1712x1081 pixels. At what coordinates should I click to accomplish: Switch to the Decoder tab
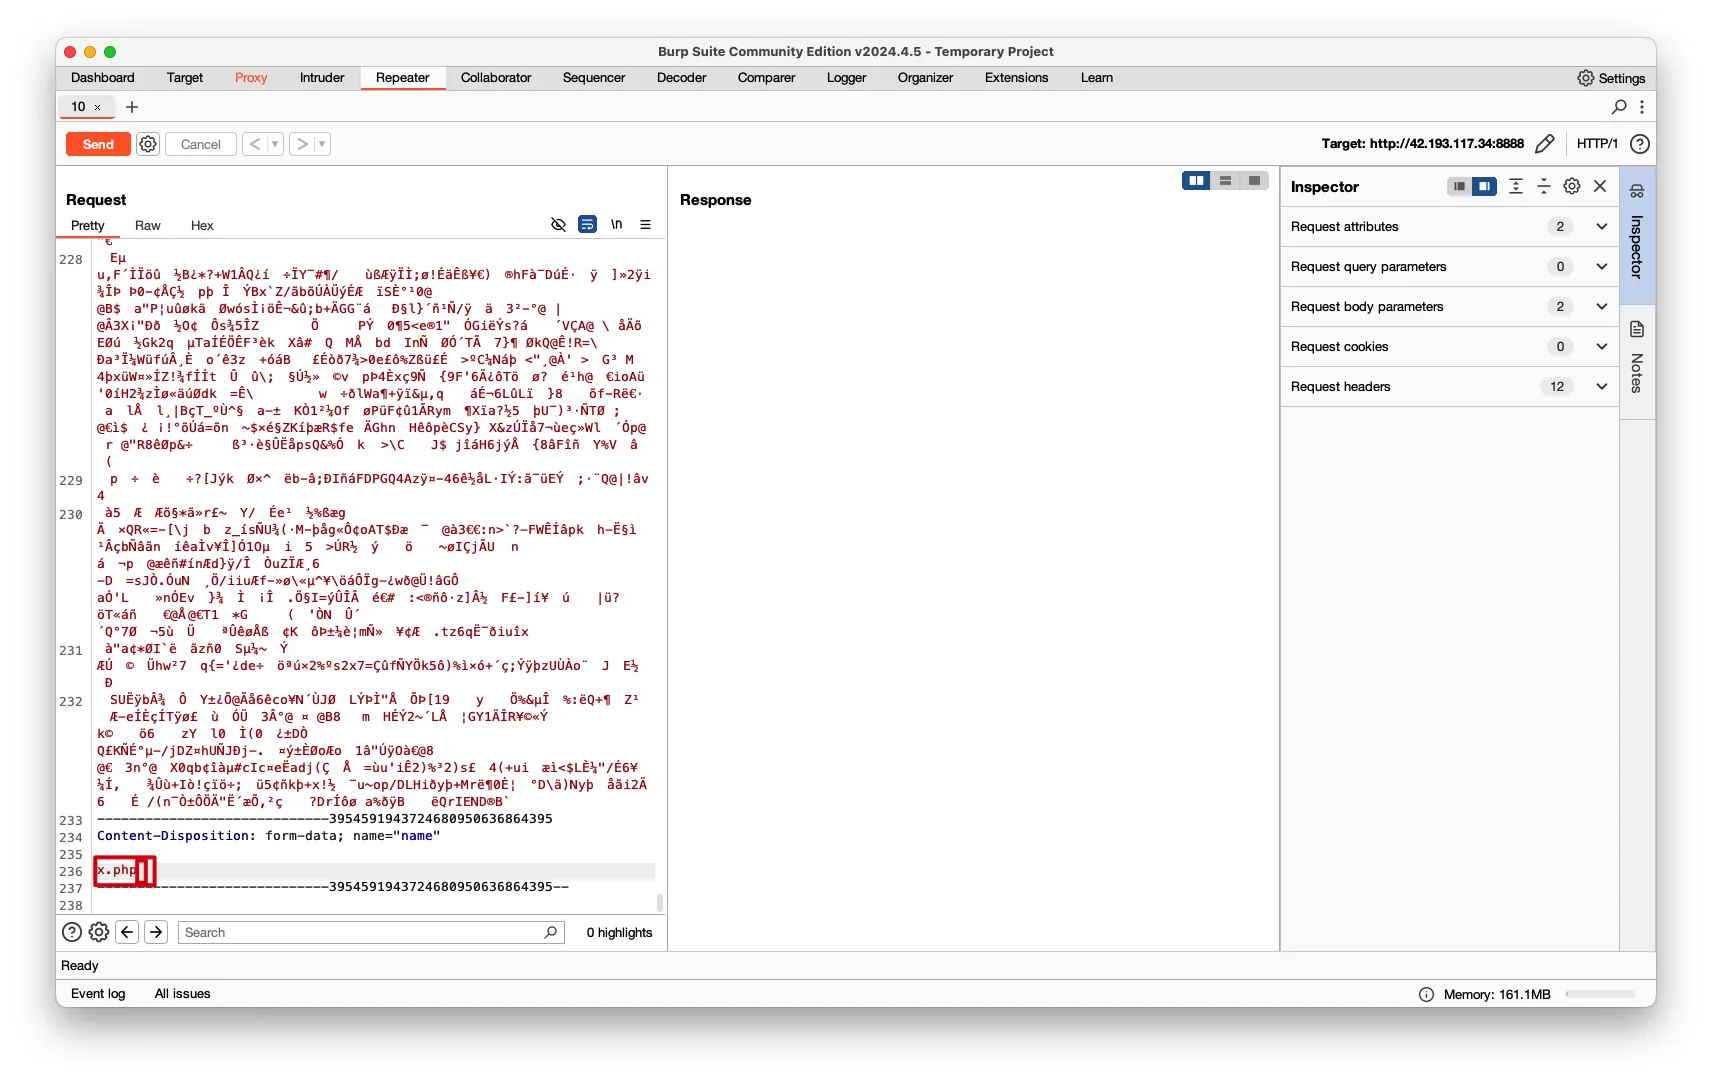point(681,78)
